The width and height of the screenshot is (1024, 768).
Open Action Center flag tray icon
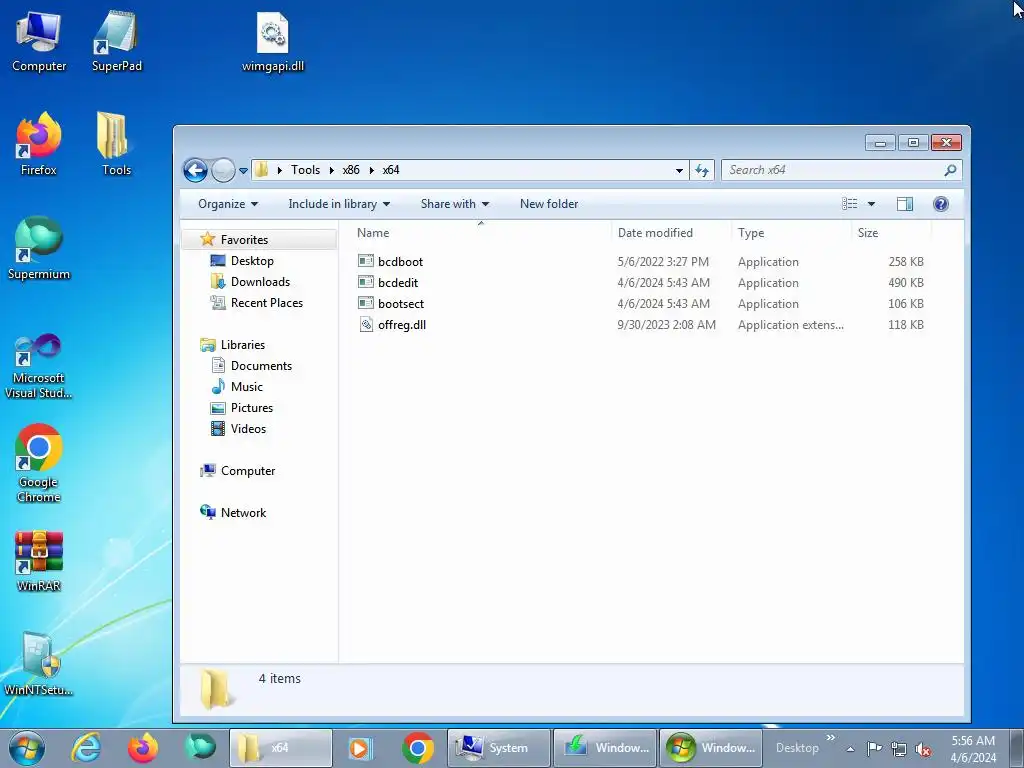pos(874,748)
